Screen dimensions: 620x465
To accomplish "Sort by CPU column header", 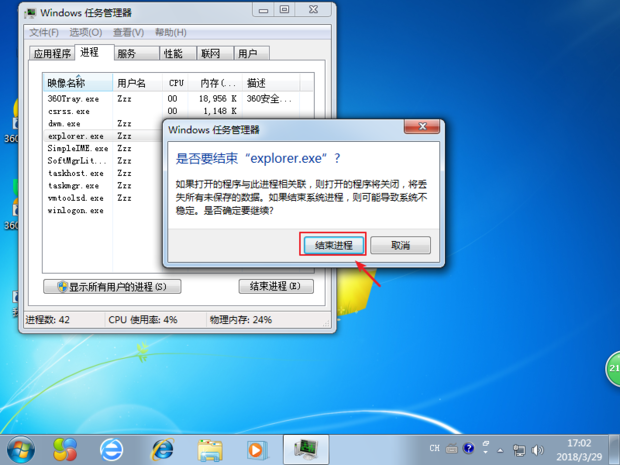I will (176, 83).
